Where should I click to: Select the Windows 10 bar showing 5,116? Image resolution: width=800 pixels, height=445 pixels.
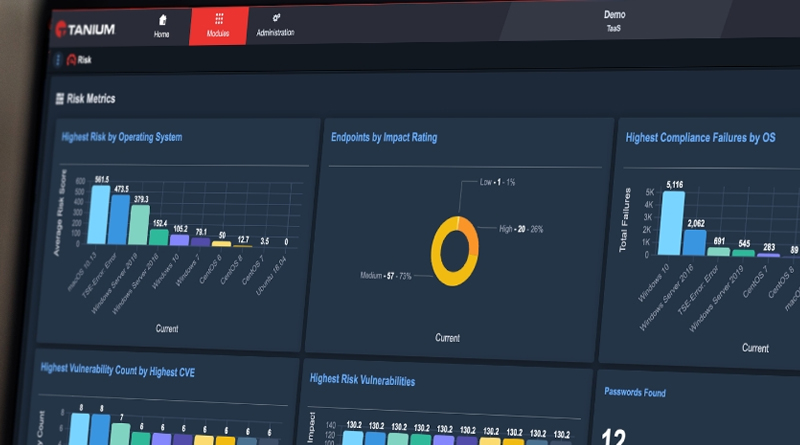tap(671, 223)
